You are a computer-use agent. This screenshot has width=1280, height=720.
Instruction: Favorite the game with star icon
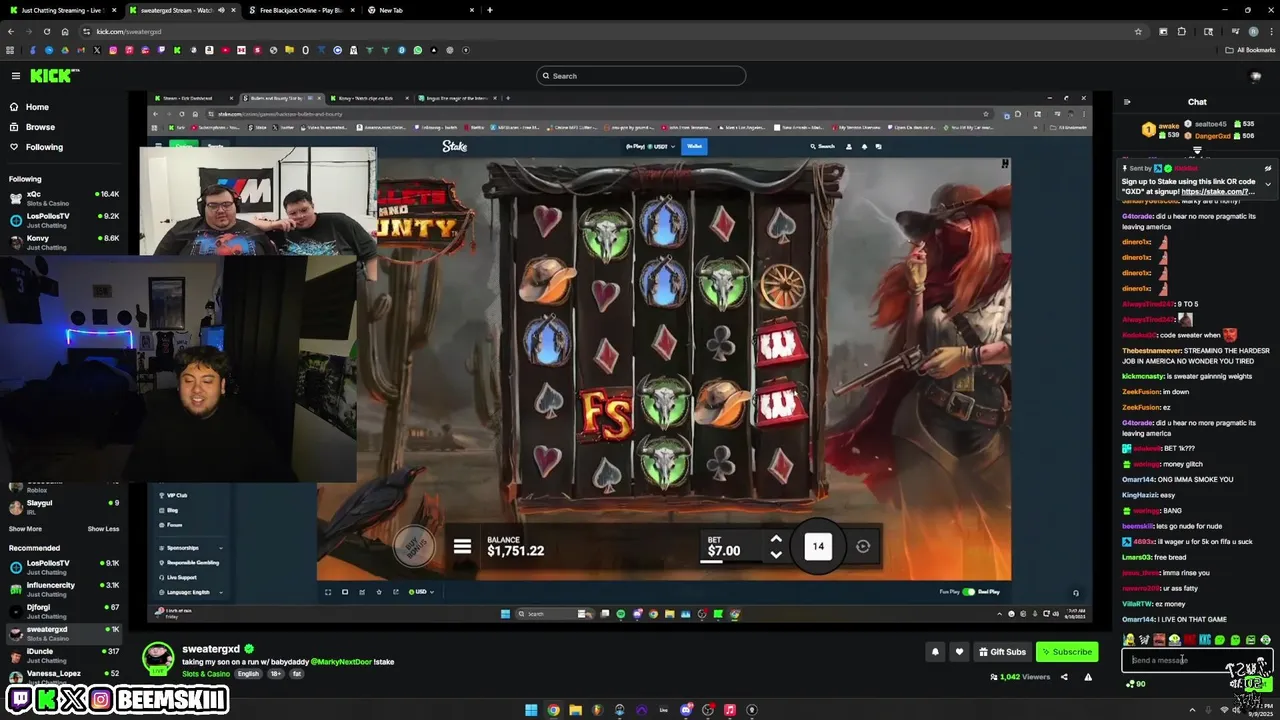pyautogui.click(x=379, y=592)
